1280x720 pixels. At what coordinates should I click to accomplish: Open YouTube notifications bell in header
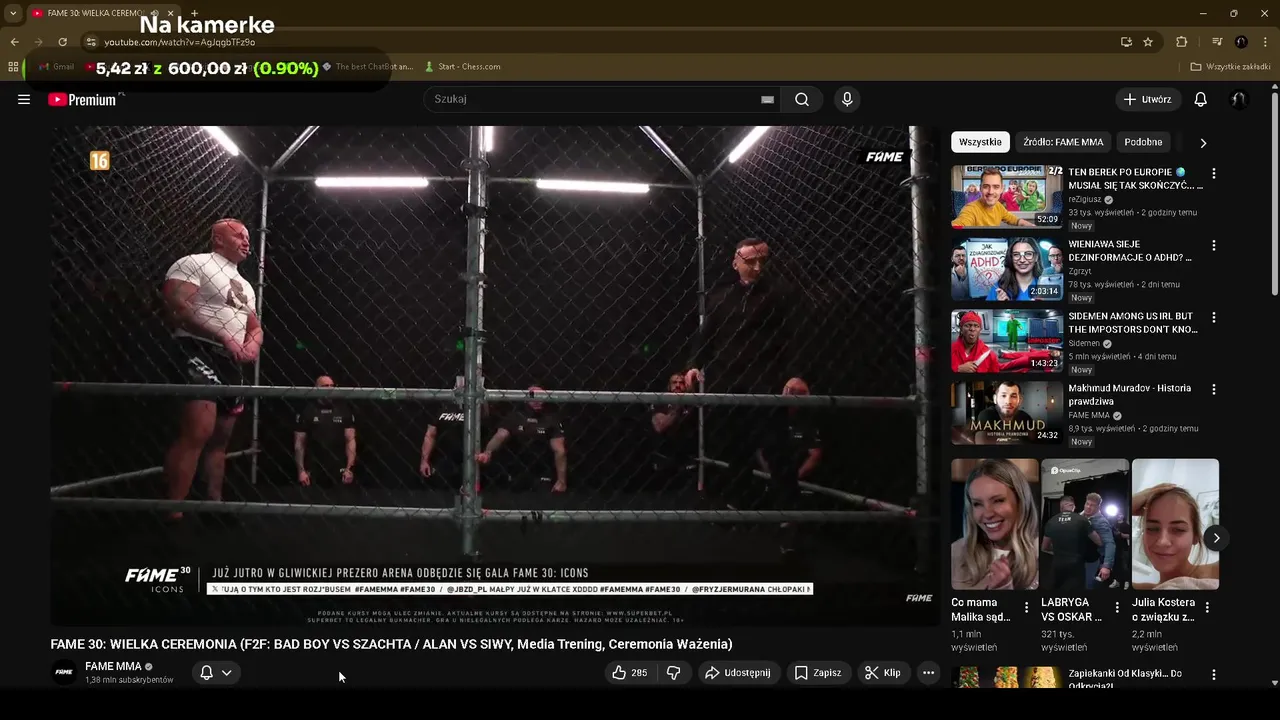click(1201, 99)
